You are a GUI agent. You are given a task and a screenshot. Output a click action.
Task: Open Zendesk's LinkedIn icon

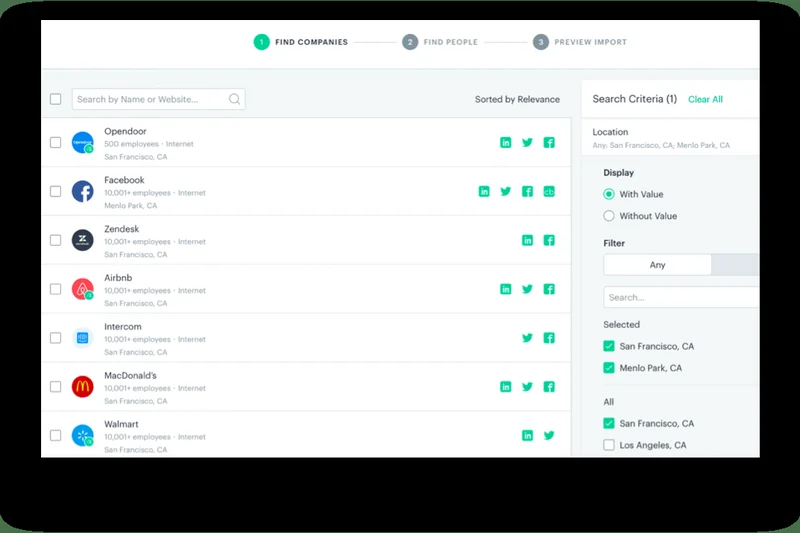pyautogui.click(x=527, y=240)
